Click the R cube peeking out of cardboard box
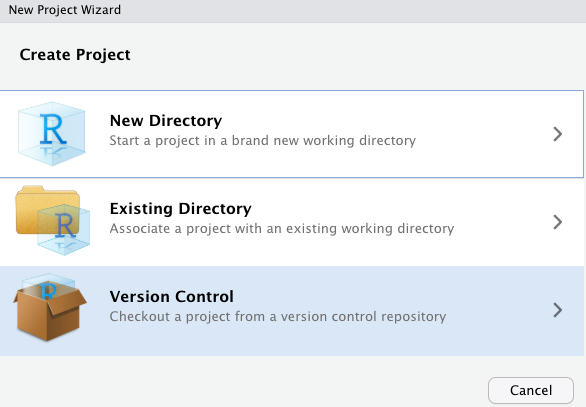Image resolution: width=586 pixels, height=407 pixels. click(x=49, y=286)
